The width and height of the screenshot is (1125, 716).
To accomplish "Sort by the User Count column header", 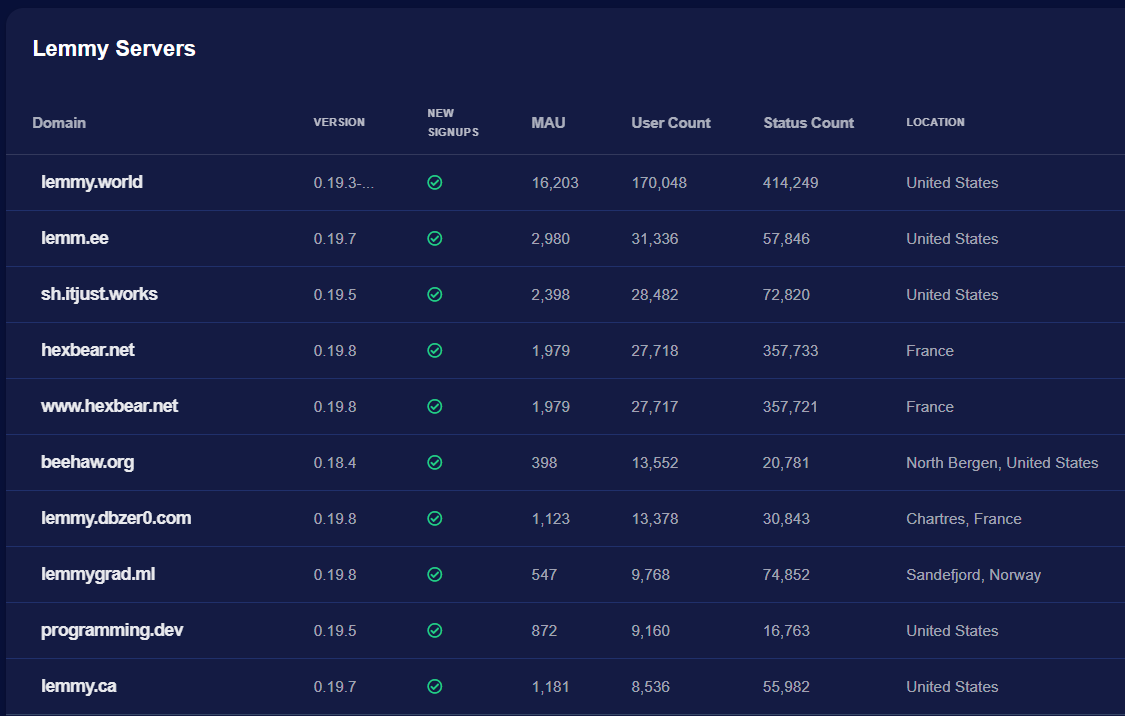I will pos(671,123).
